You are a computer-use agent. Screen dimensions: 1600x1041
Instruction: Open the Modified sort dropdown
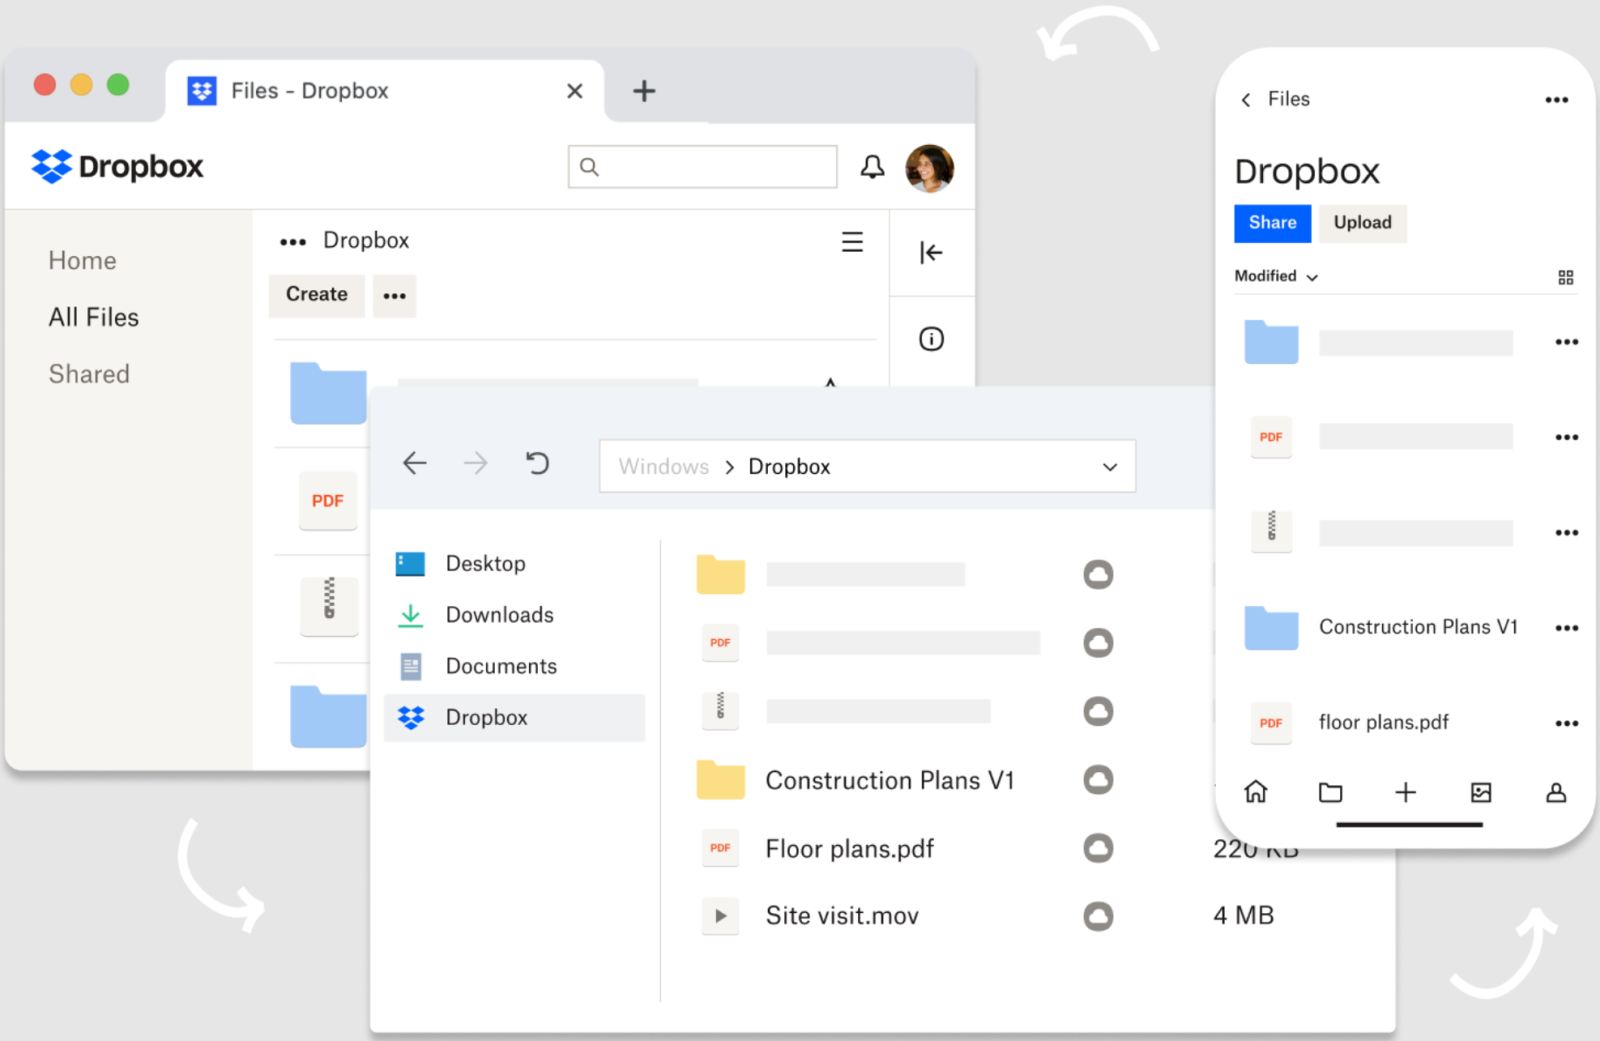click(x=1276, y=277)
